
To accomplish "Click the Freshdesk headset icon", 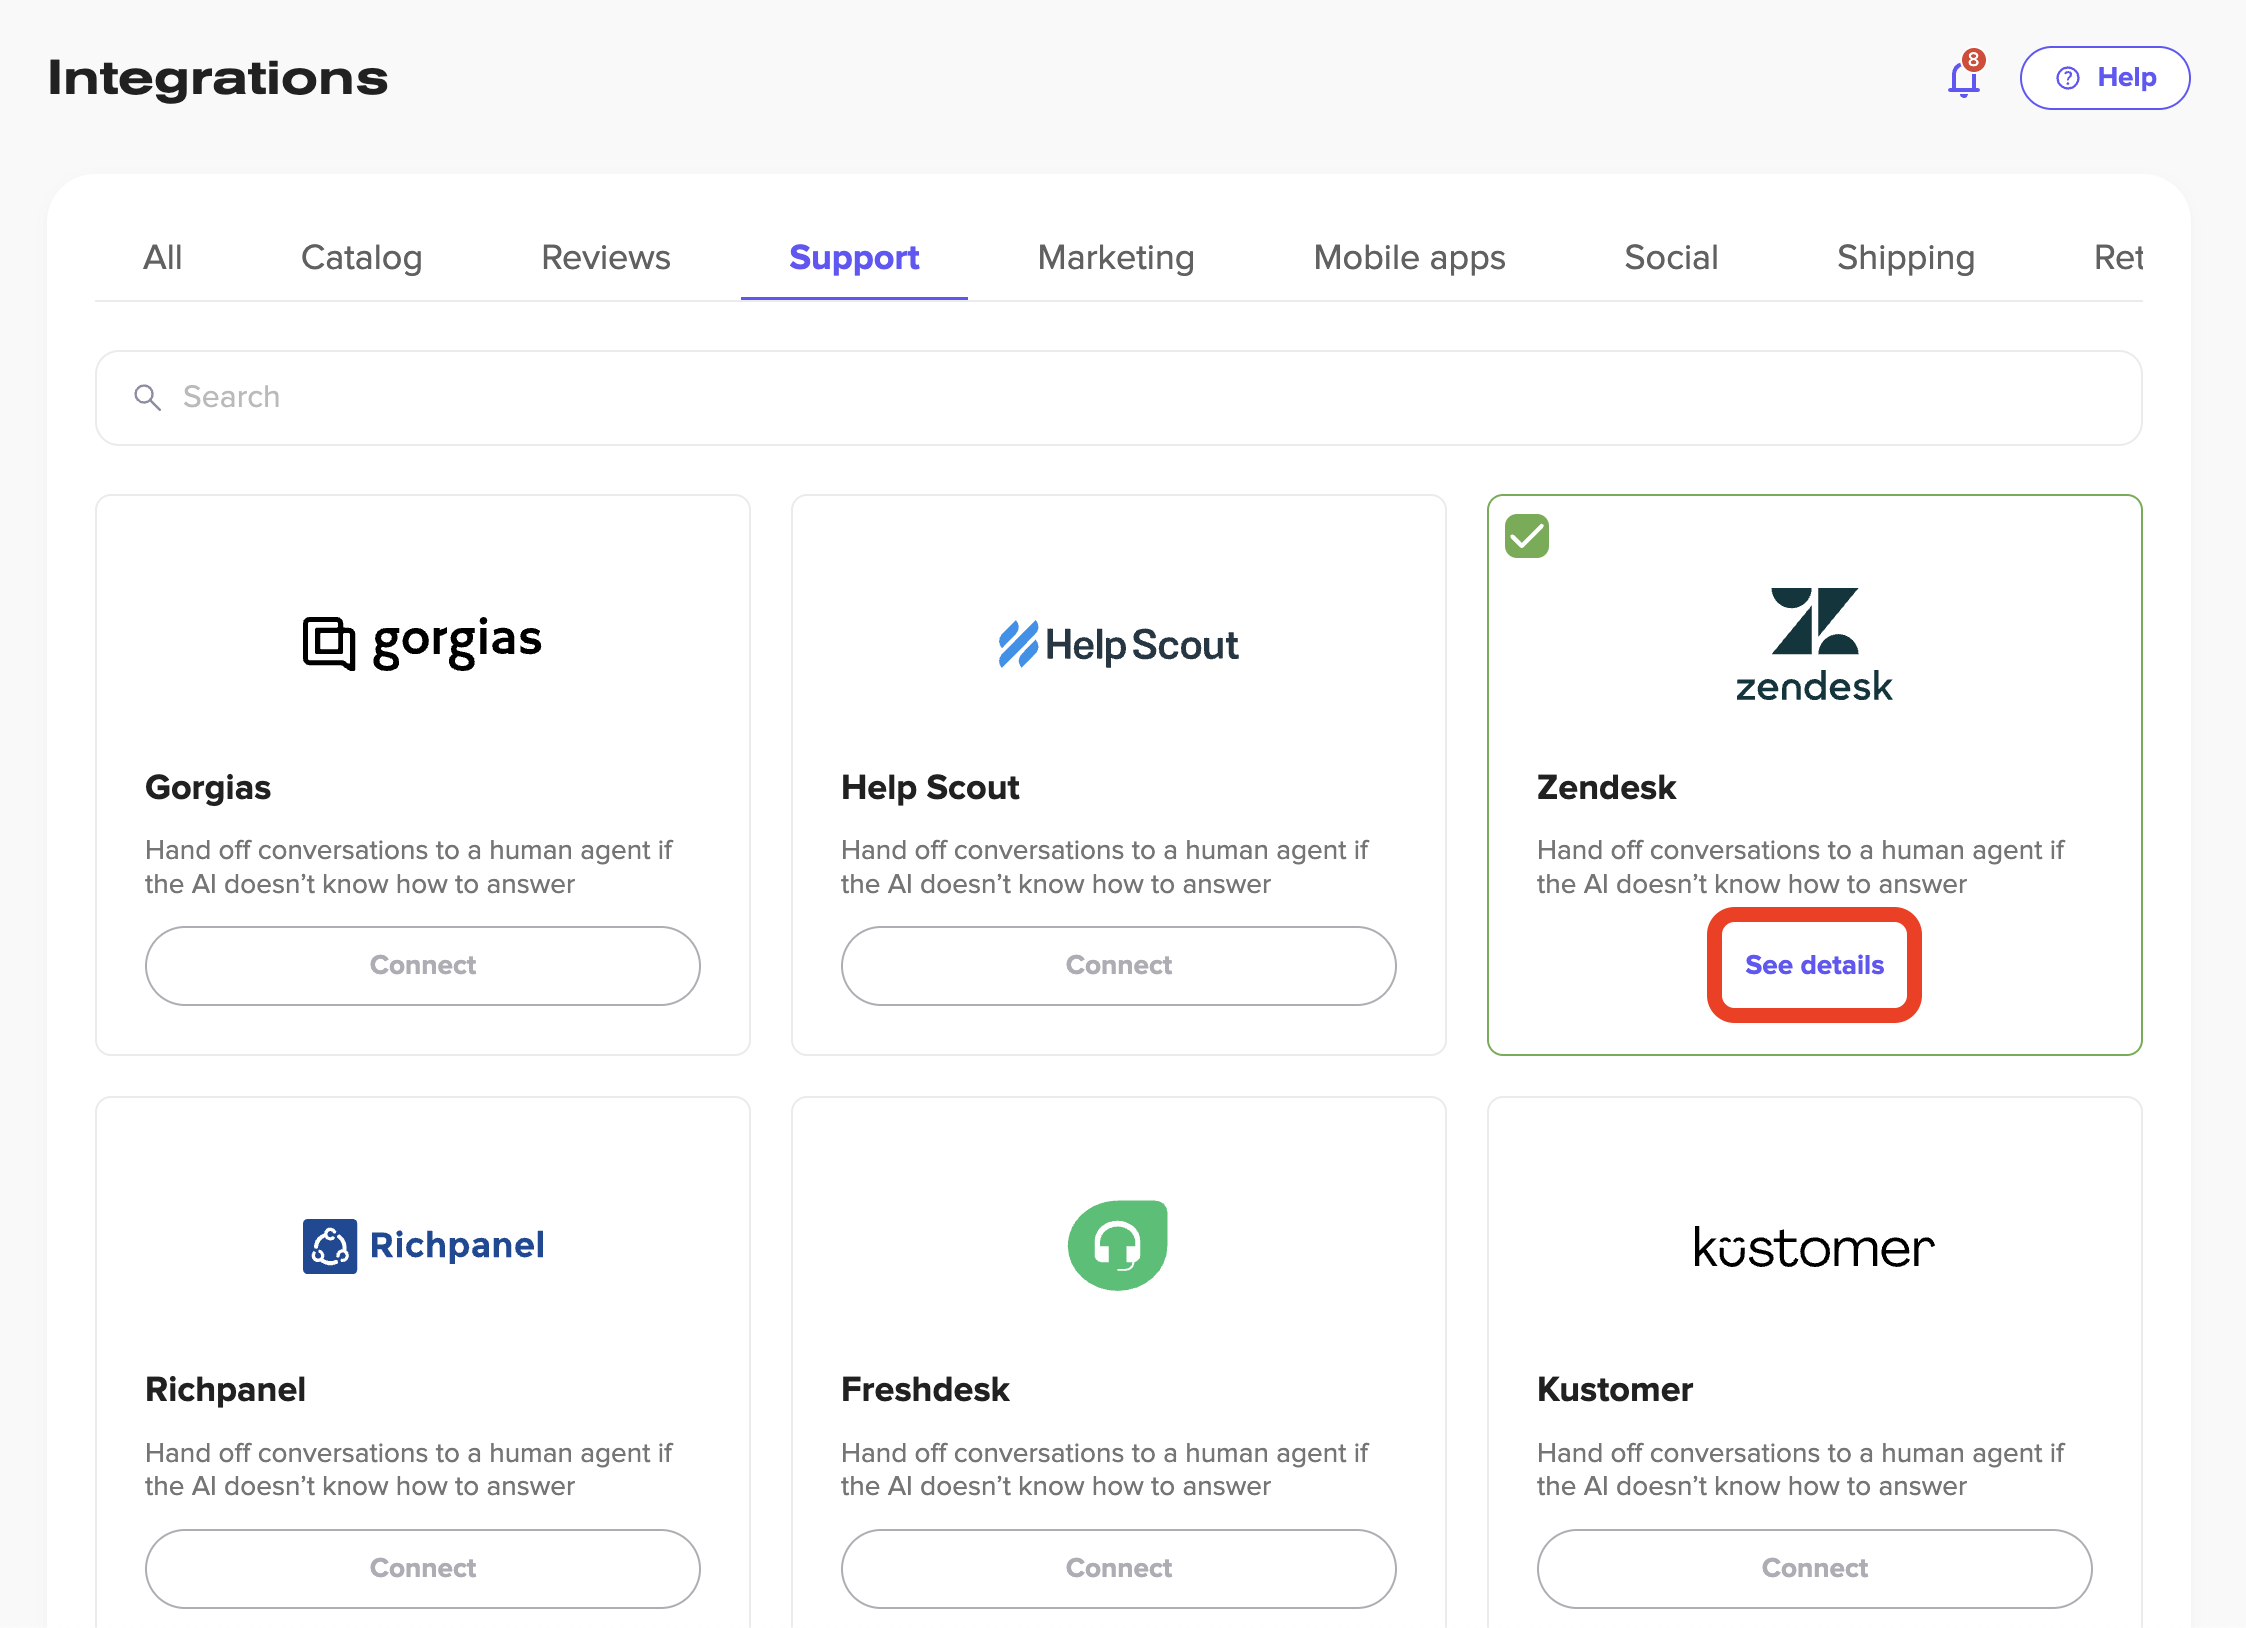I will click(x=1118, y=1245).
